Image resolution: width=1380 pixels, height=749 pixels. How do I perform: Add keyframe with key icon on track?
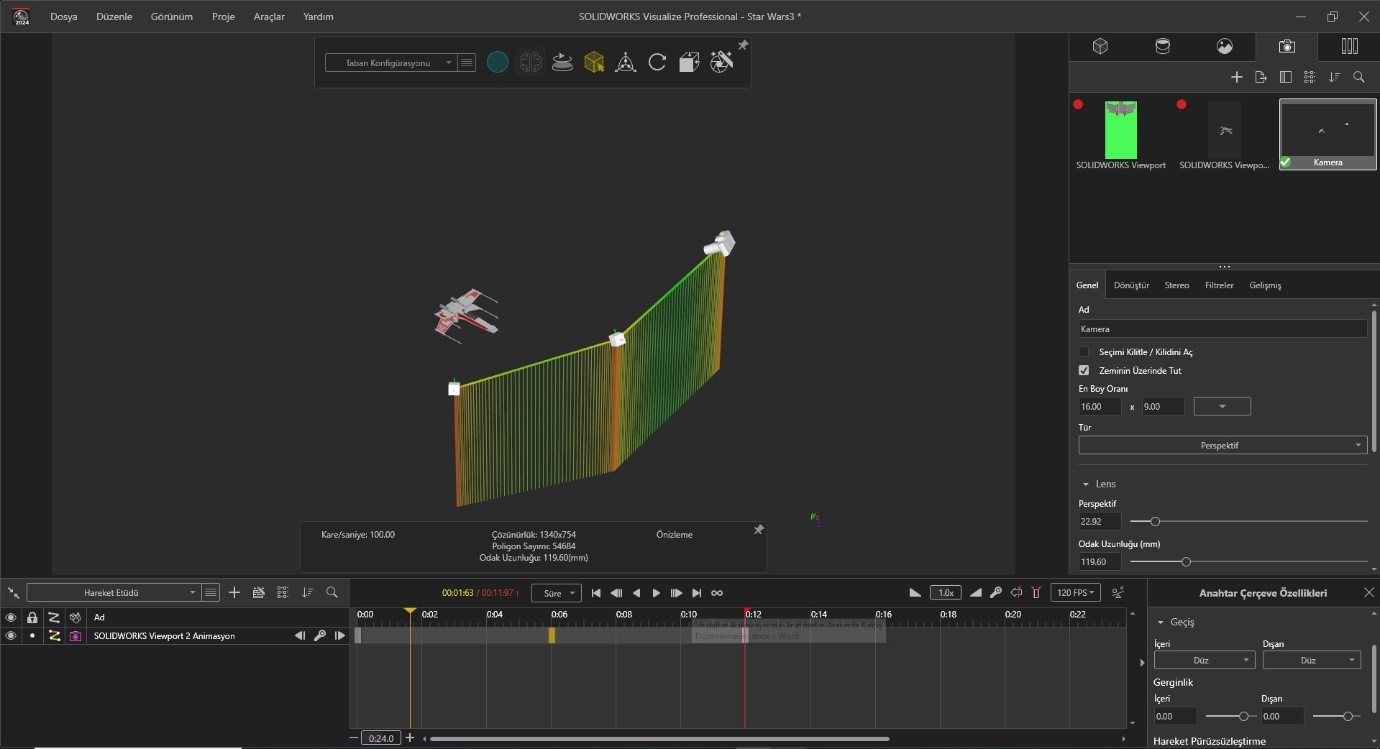[x=320, y=636]
